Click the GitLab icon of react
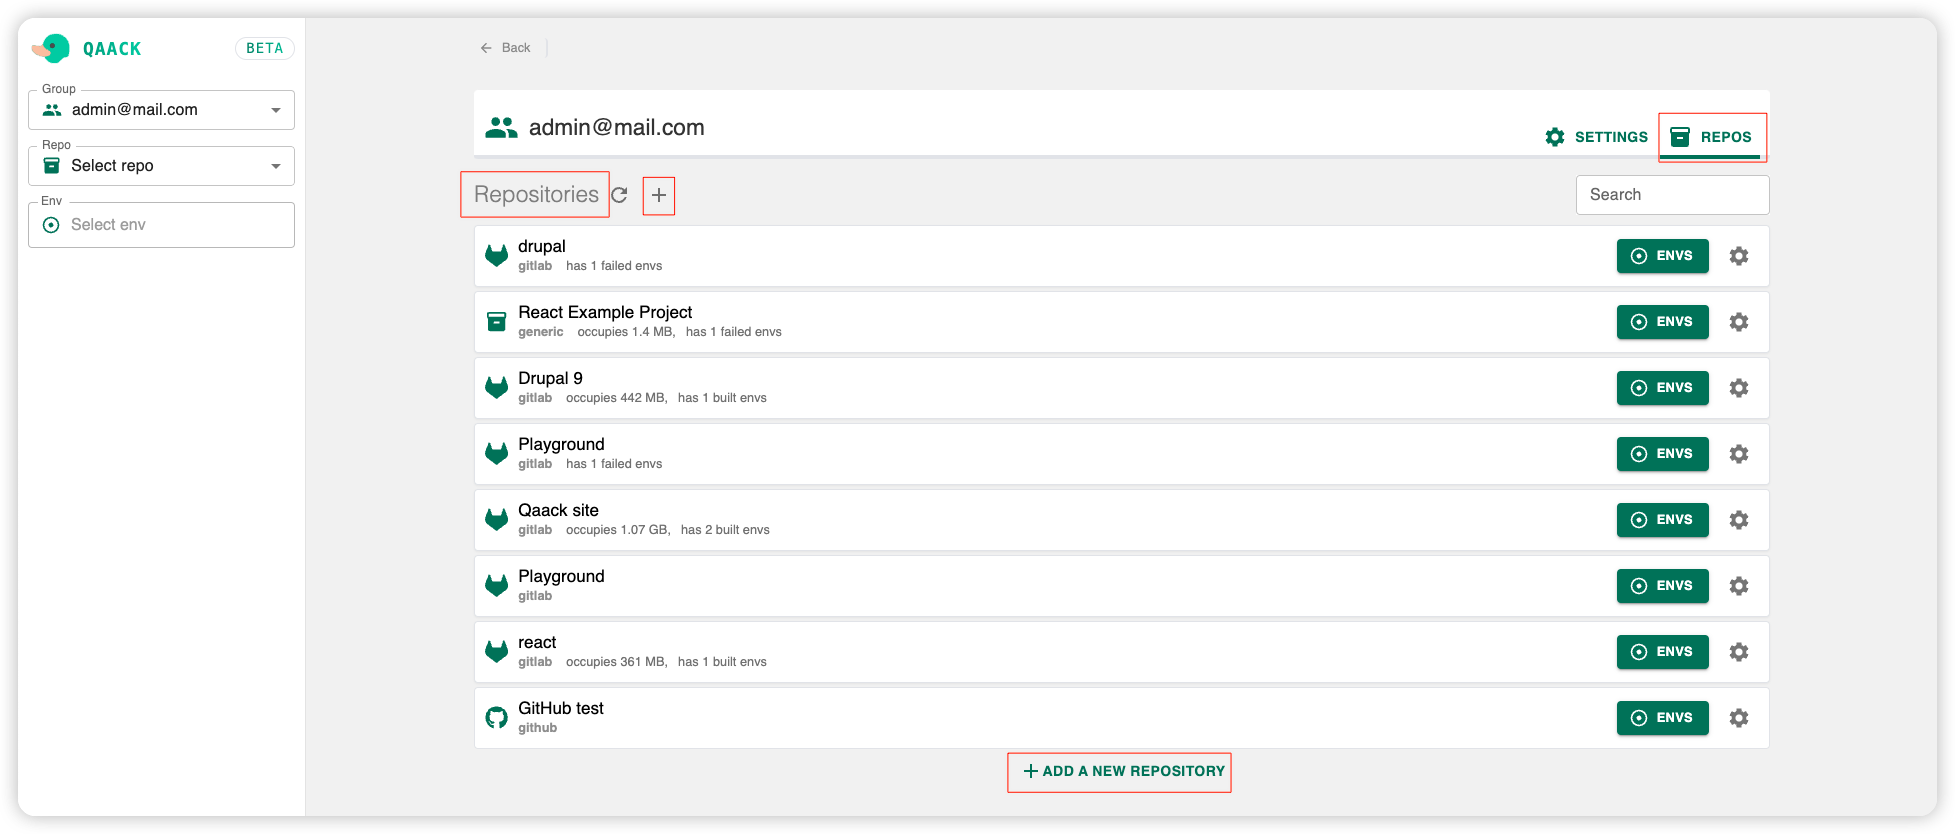This screenshot has height=834, width=1955. pyautogui.click(x=496, y=652)
